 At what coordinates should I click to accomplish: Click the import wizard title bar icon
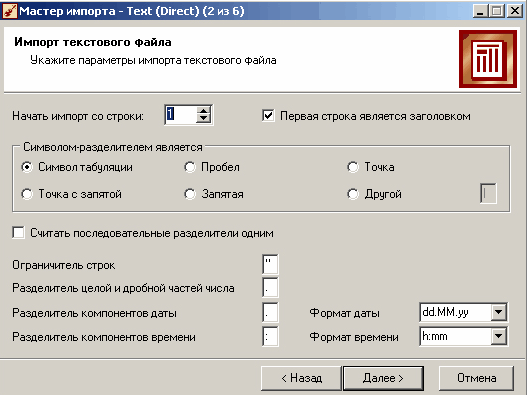(9, 11)
